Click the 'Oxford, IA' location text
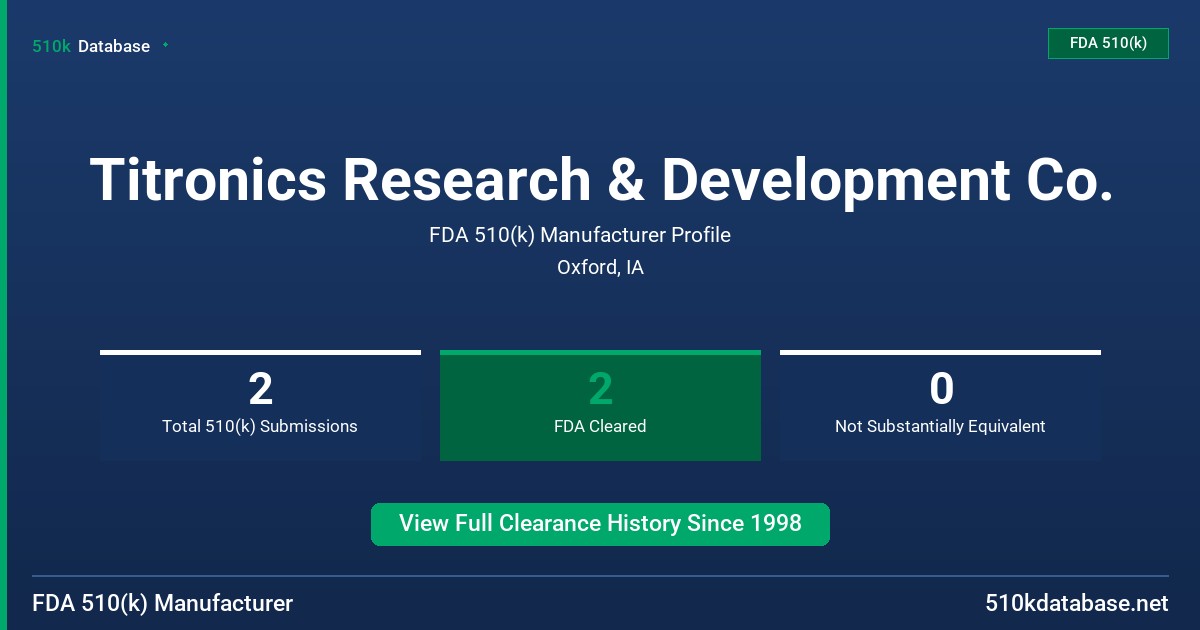Image resolution: width=1200 pixels, height=630 pixels. pos(600,267)
